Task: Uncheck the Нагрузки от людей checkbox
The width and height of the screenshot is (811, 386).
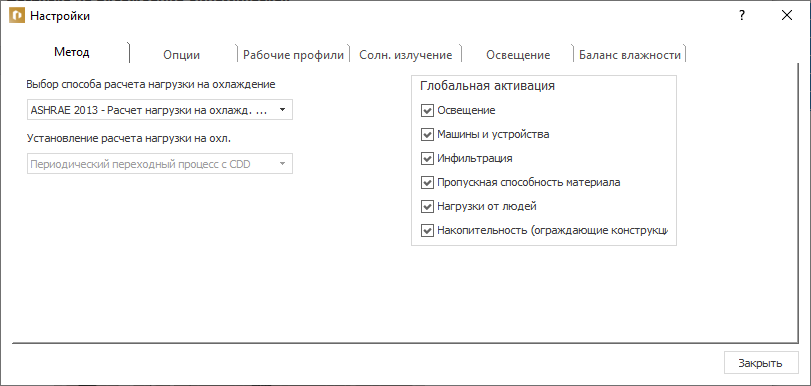Action: coord(427,206)
